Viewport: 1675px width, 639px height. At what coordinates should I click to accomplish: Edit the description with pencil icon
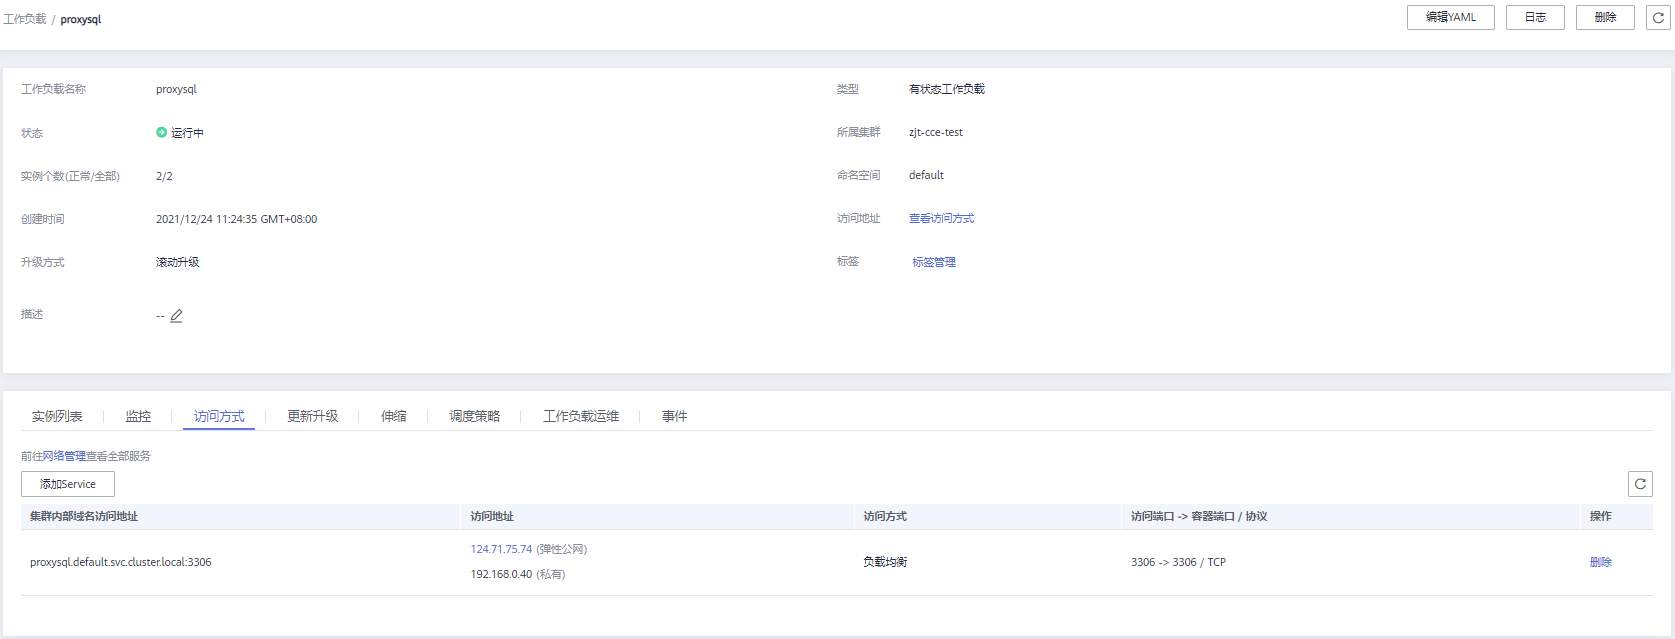click(x=177, y=316)
